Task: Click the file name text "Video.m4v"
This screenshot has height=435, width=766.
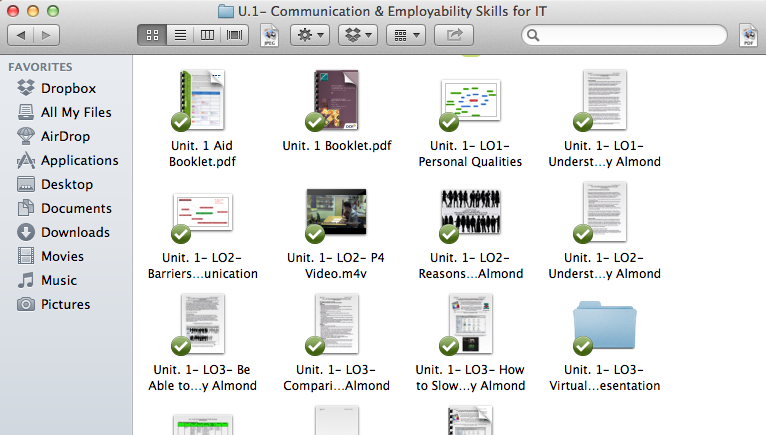Action: [x=336, y=274]
